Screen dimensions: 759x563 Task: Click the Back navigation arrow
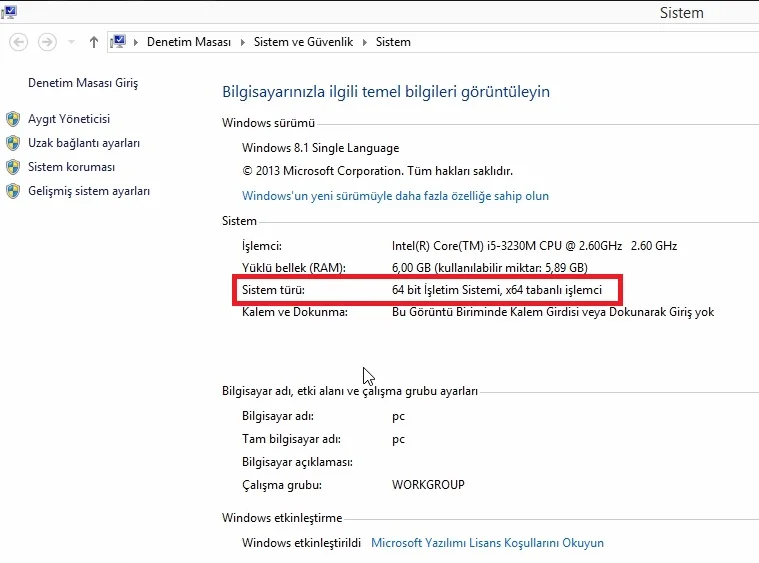click(x=18, y=42)
